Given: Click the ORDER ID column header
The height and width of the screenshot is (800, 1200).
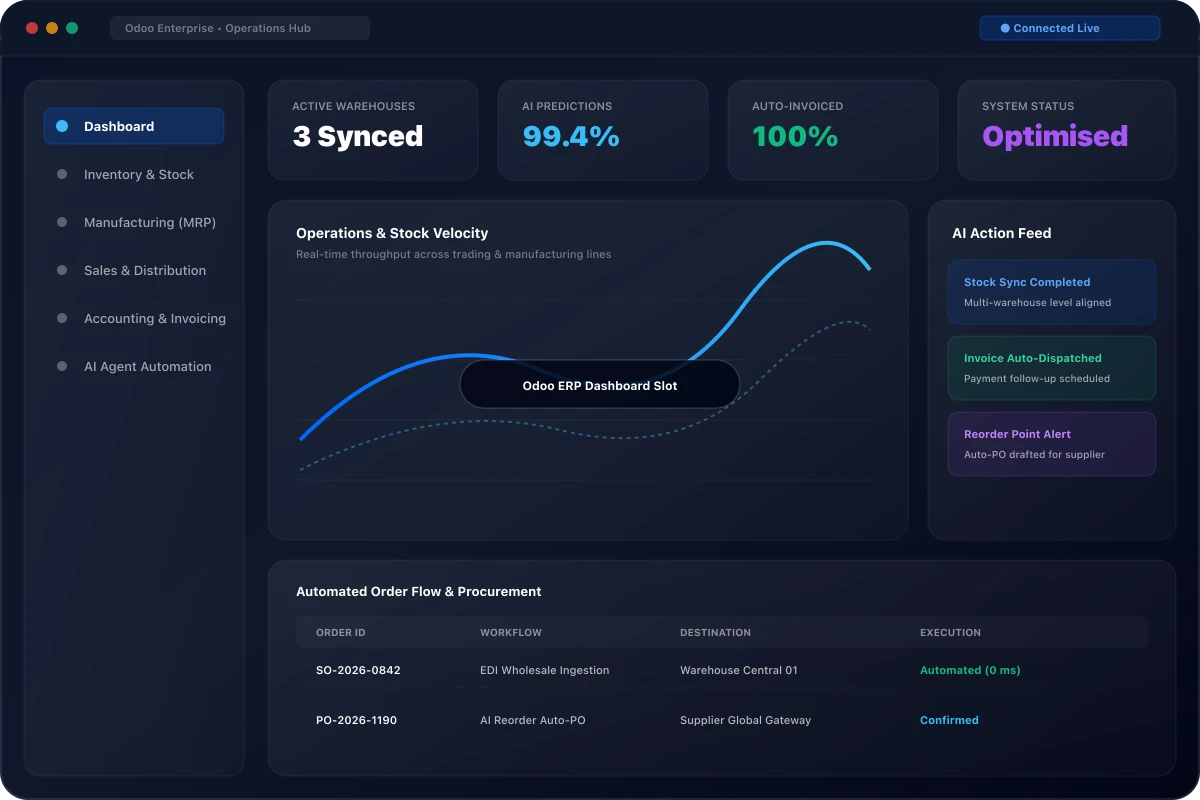Looking at the screenshot, I should point(341,632).
